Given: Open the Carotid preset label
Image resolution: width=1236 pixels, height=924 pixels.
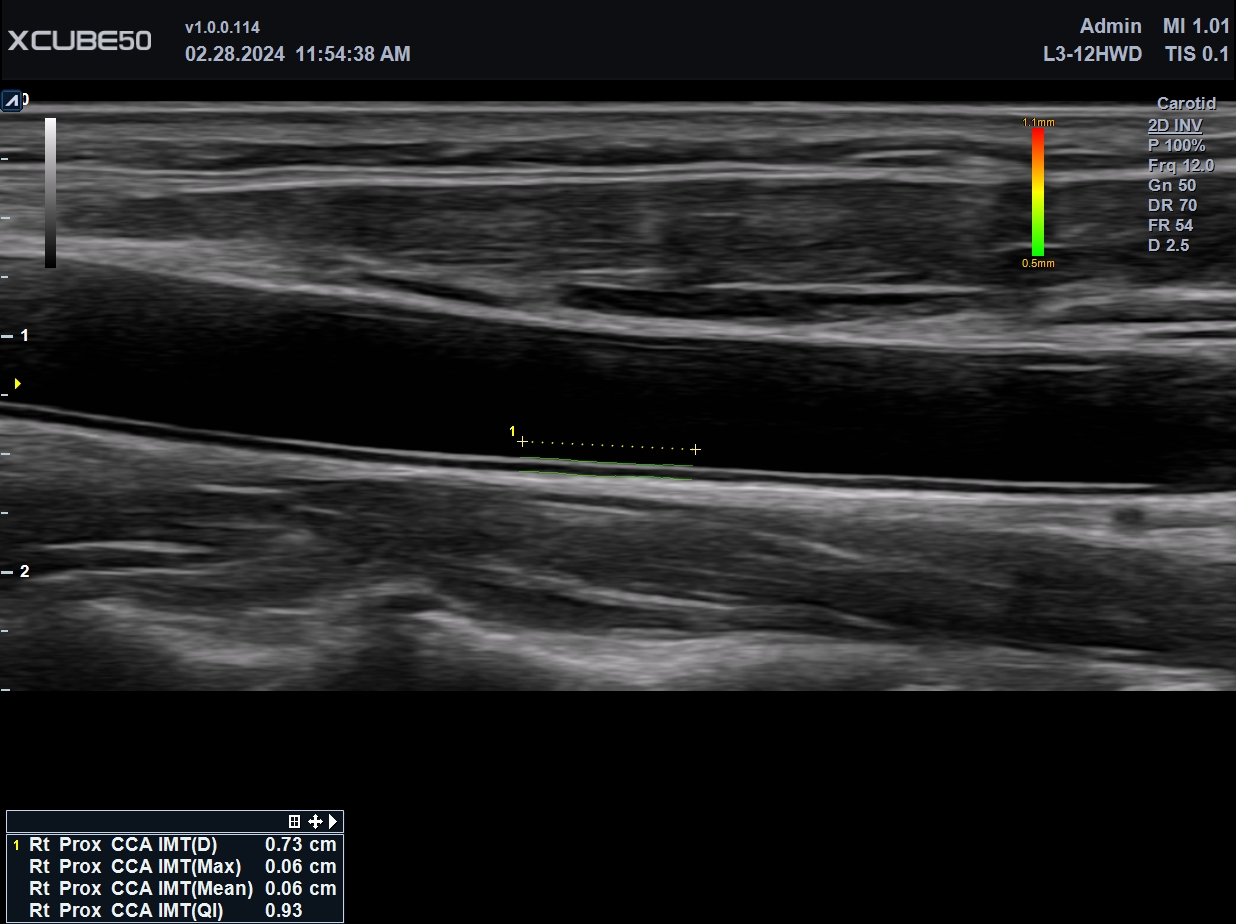Looking at the screenshot, I should pos(1186,103).
